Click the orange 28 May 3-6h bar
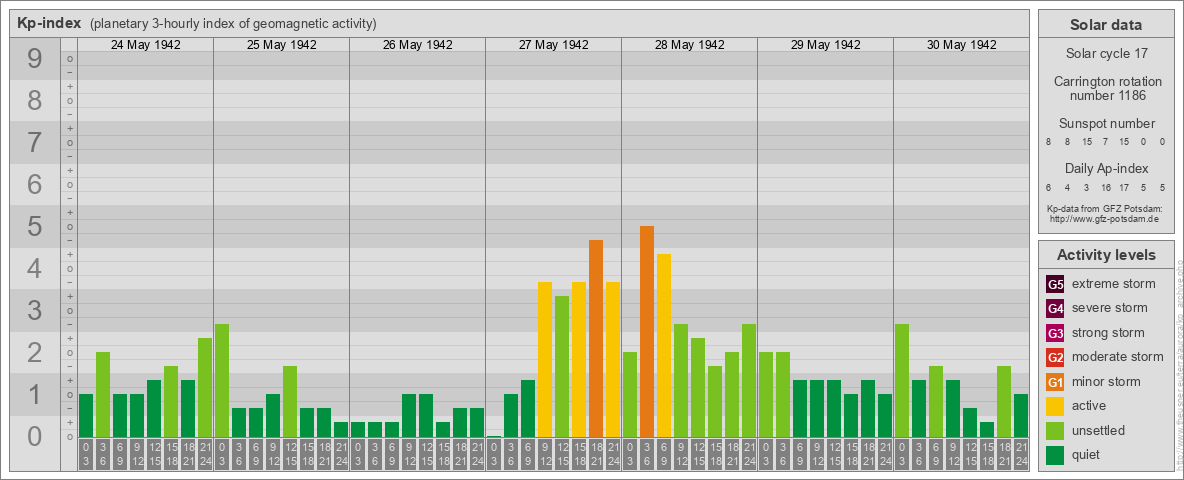The width and height of the screenshot is (1184, 480). 647,331
